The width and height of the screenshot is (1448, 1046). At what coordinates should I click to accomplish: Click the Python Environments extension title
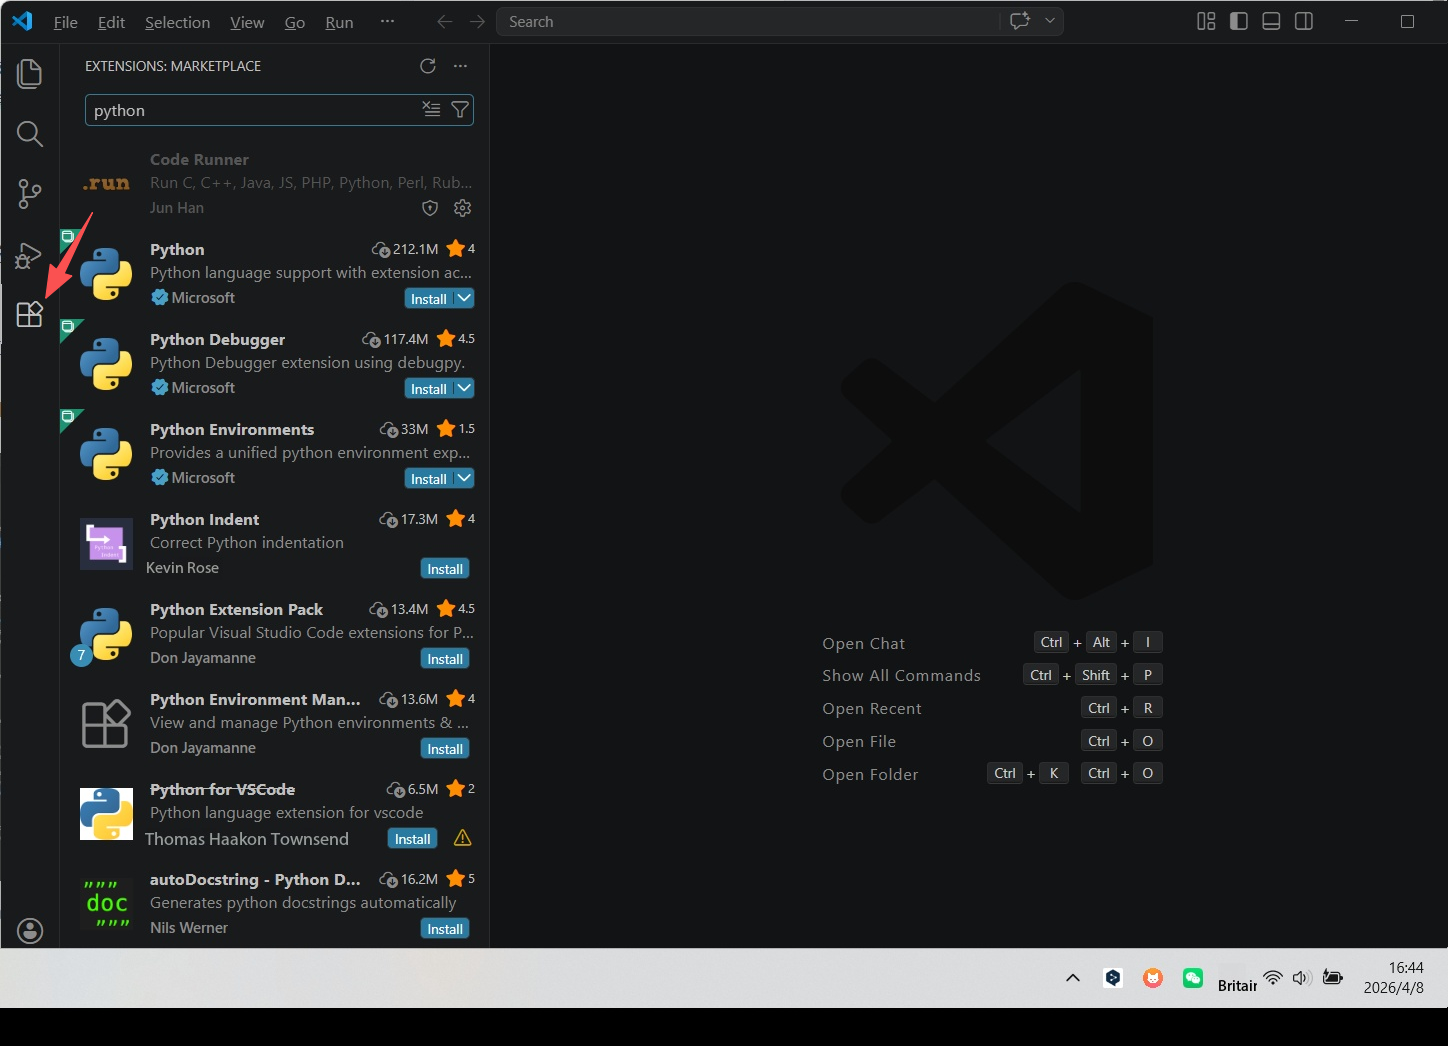[232, 429]
